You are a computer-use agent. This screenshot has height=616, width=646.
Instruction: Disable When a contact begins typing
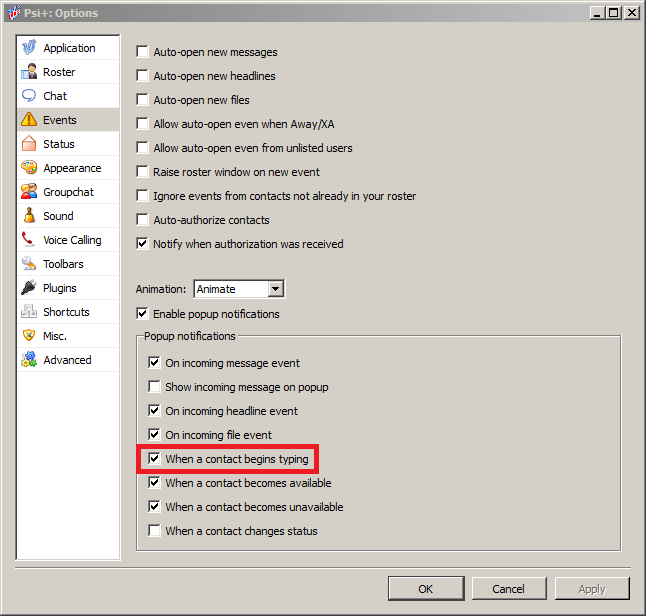pyautogui.click(x=155, y=459)
